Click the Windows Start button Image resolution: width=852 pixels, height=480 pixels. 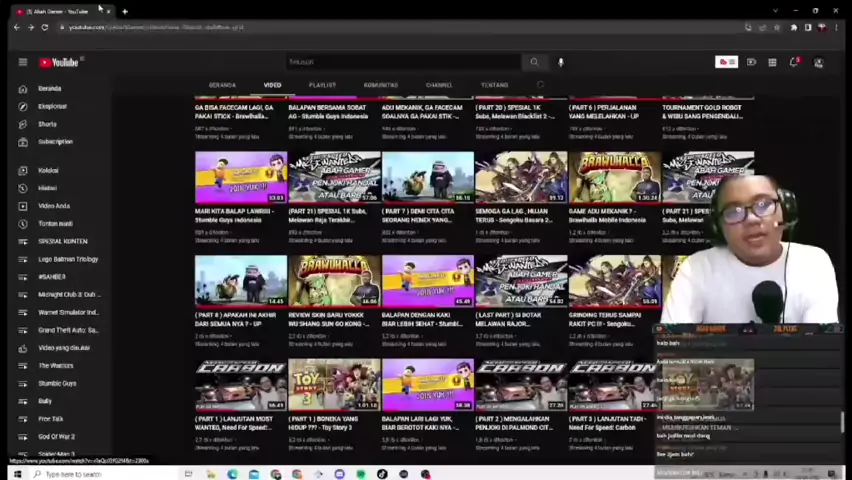(17, 474)
